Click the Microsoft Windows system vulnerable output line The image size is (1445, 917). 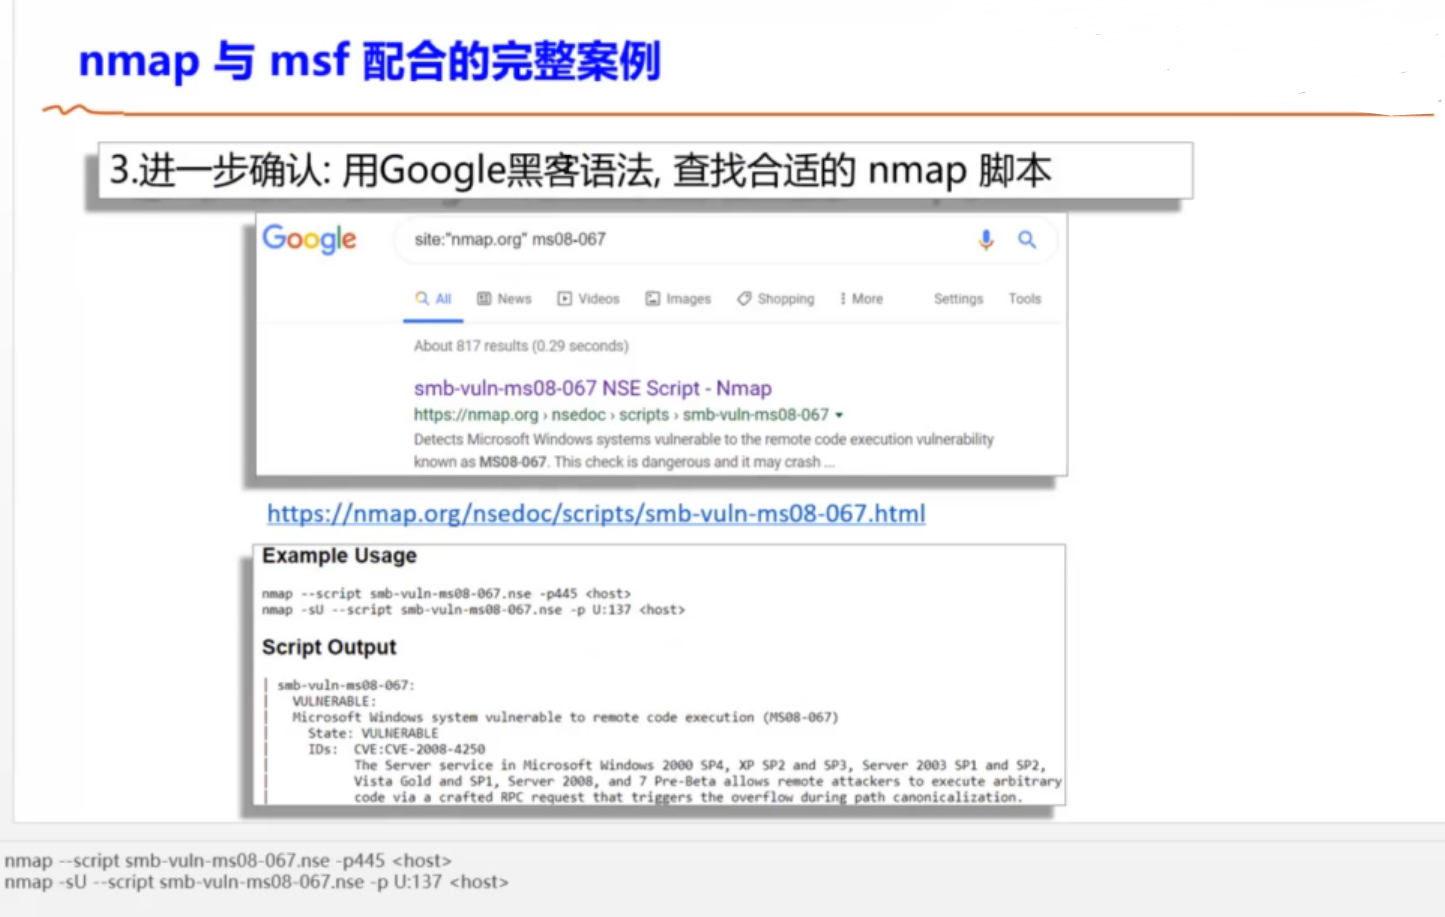coord(565,718)
